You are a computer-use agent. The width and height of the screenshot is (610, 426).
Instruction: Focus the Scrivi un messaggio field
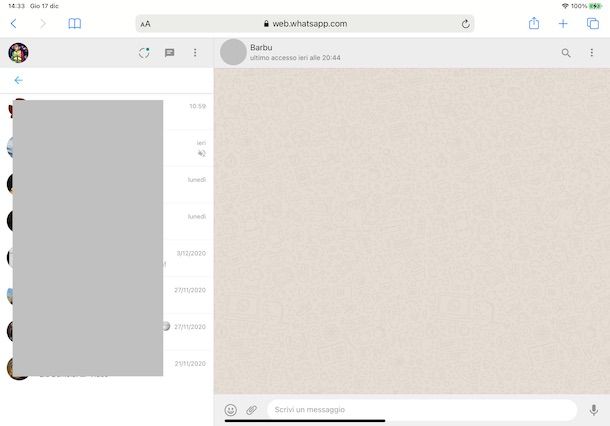(422, 410)
